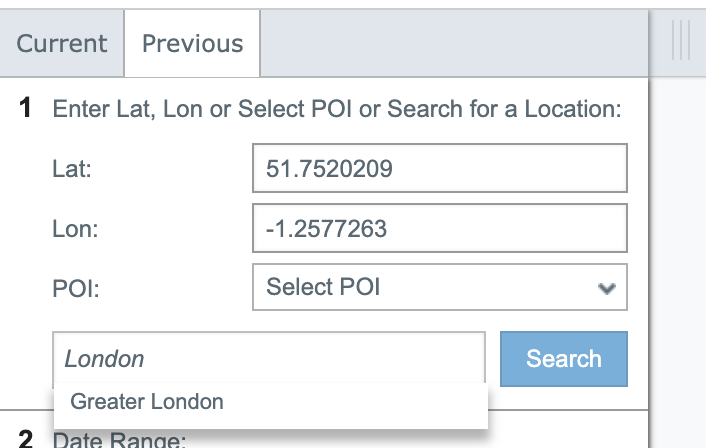Focus the Lon input field
This screenshot has width=706, height=448.
tap(440, 229)
